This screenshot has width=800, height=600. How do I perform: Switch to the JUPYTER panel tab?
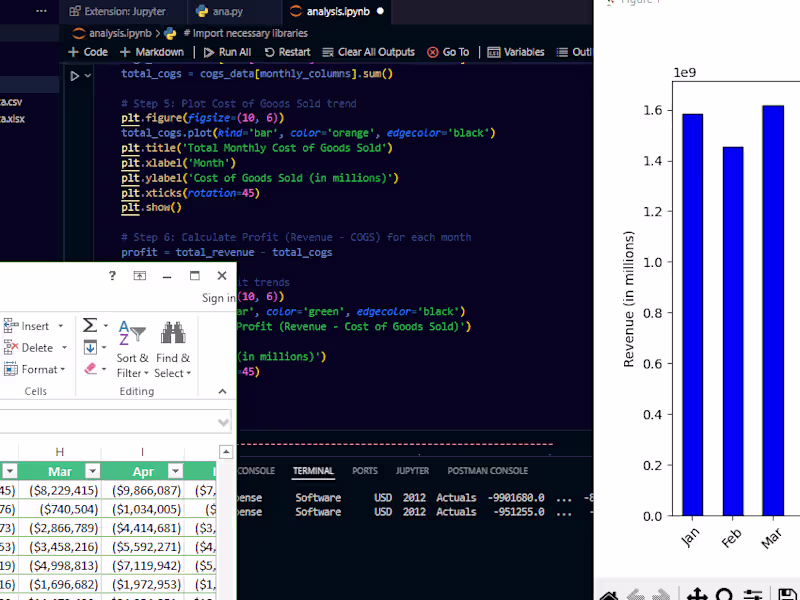click(x=412, y=471)
